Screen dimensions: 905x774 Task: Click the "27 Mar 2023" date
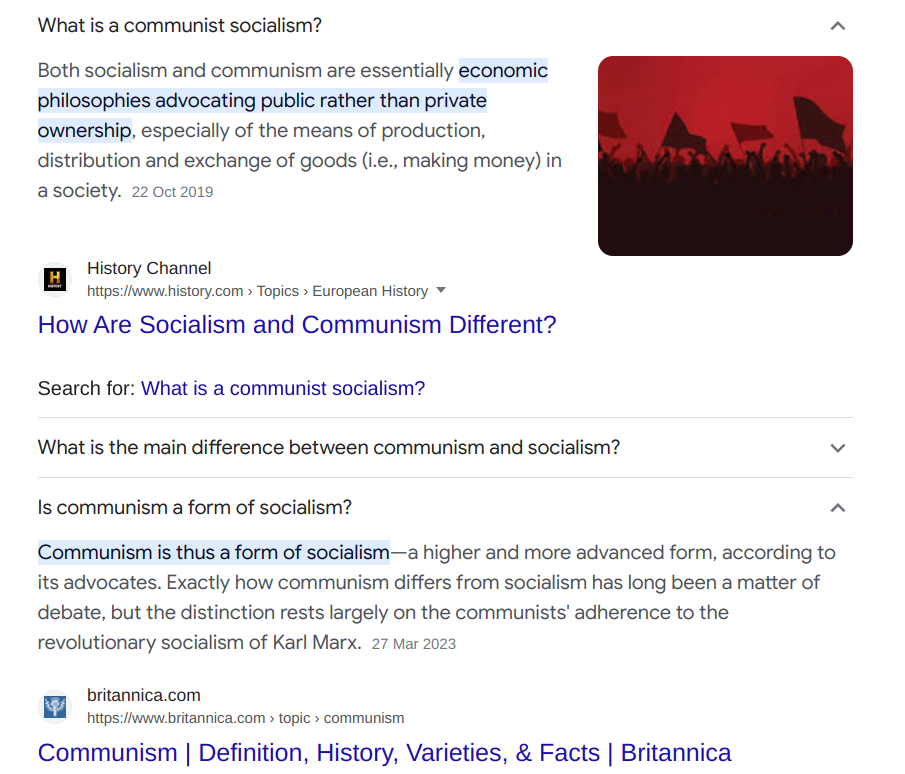point(413,644)
